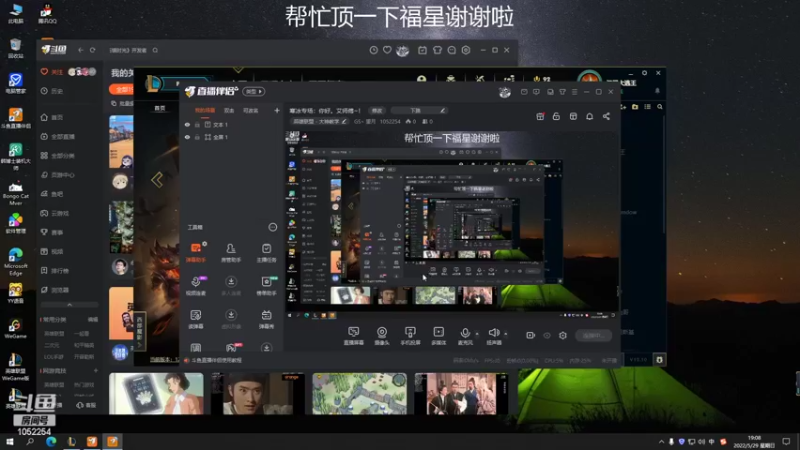Click history clock icon in Douyu header
Viewport: 800px width, 450px height.
373,50
